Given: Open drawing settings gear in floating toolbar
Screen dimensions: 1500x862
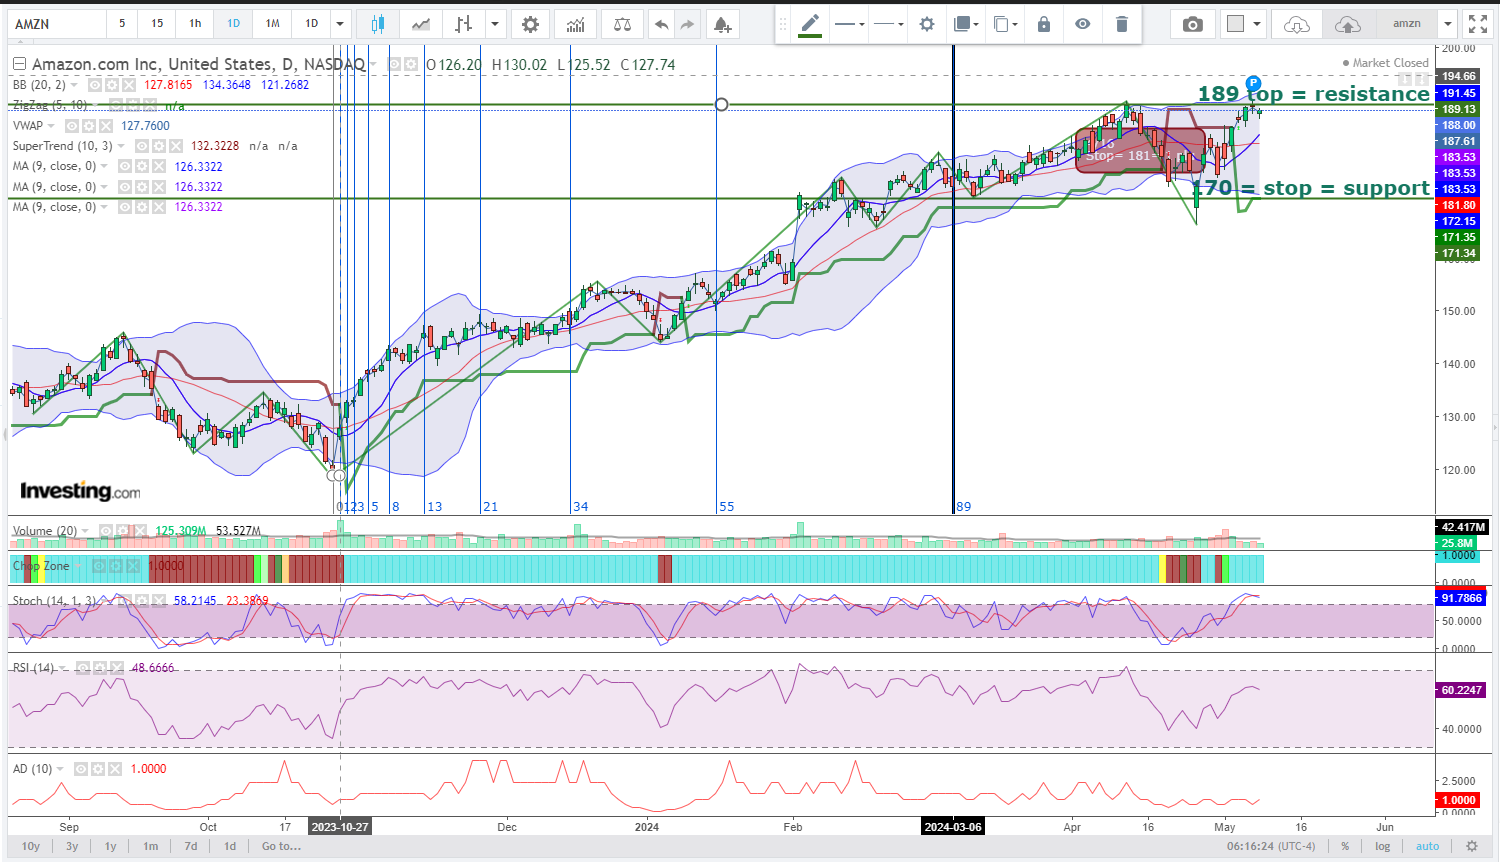Looking at the screenshot, I should pyautogui.click(x=927, y=24).
